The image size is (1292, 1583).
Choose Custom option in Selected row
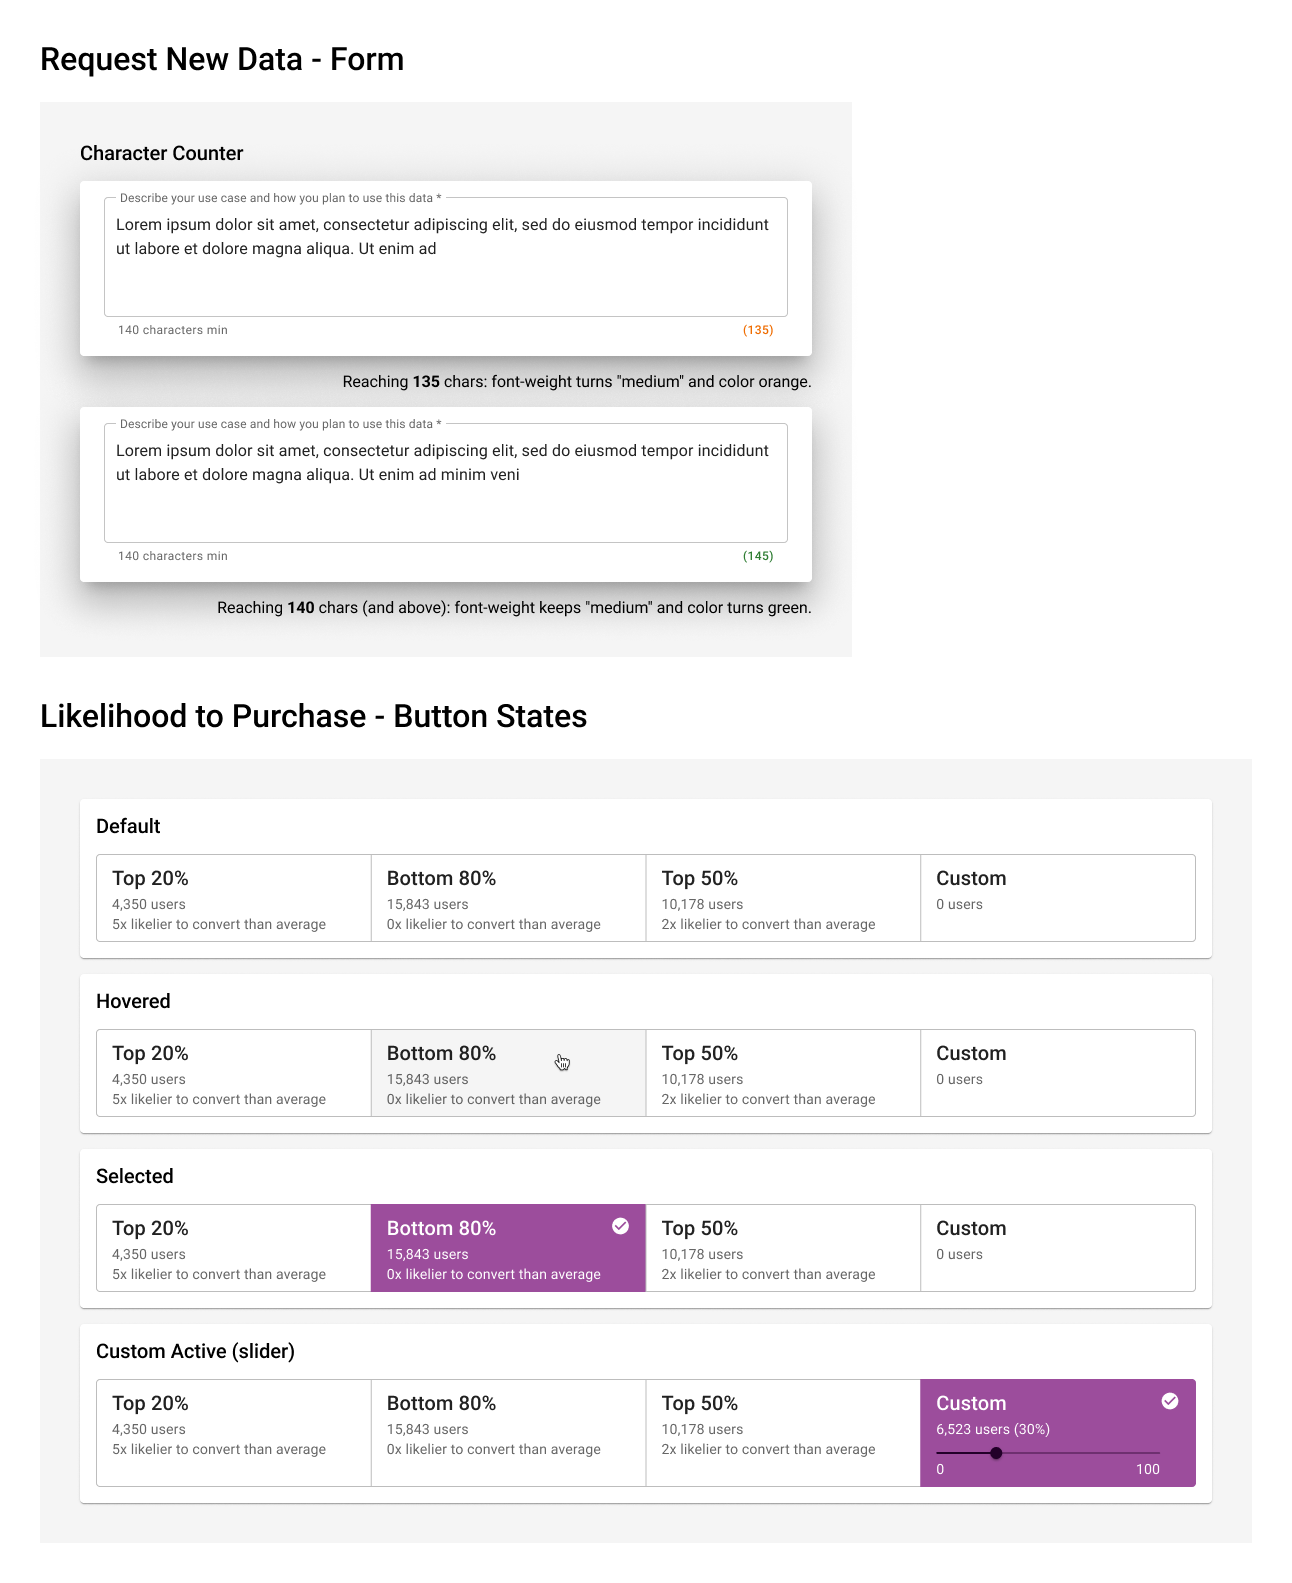tap(1058, 1248)
